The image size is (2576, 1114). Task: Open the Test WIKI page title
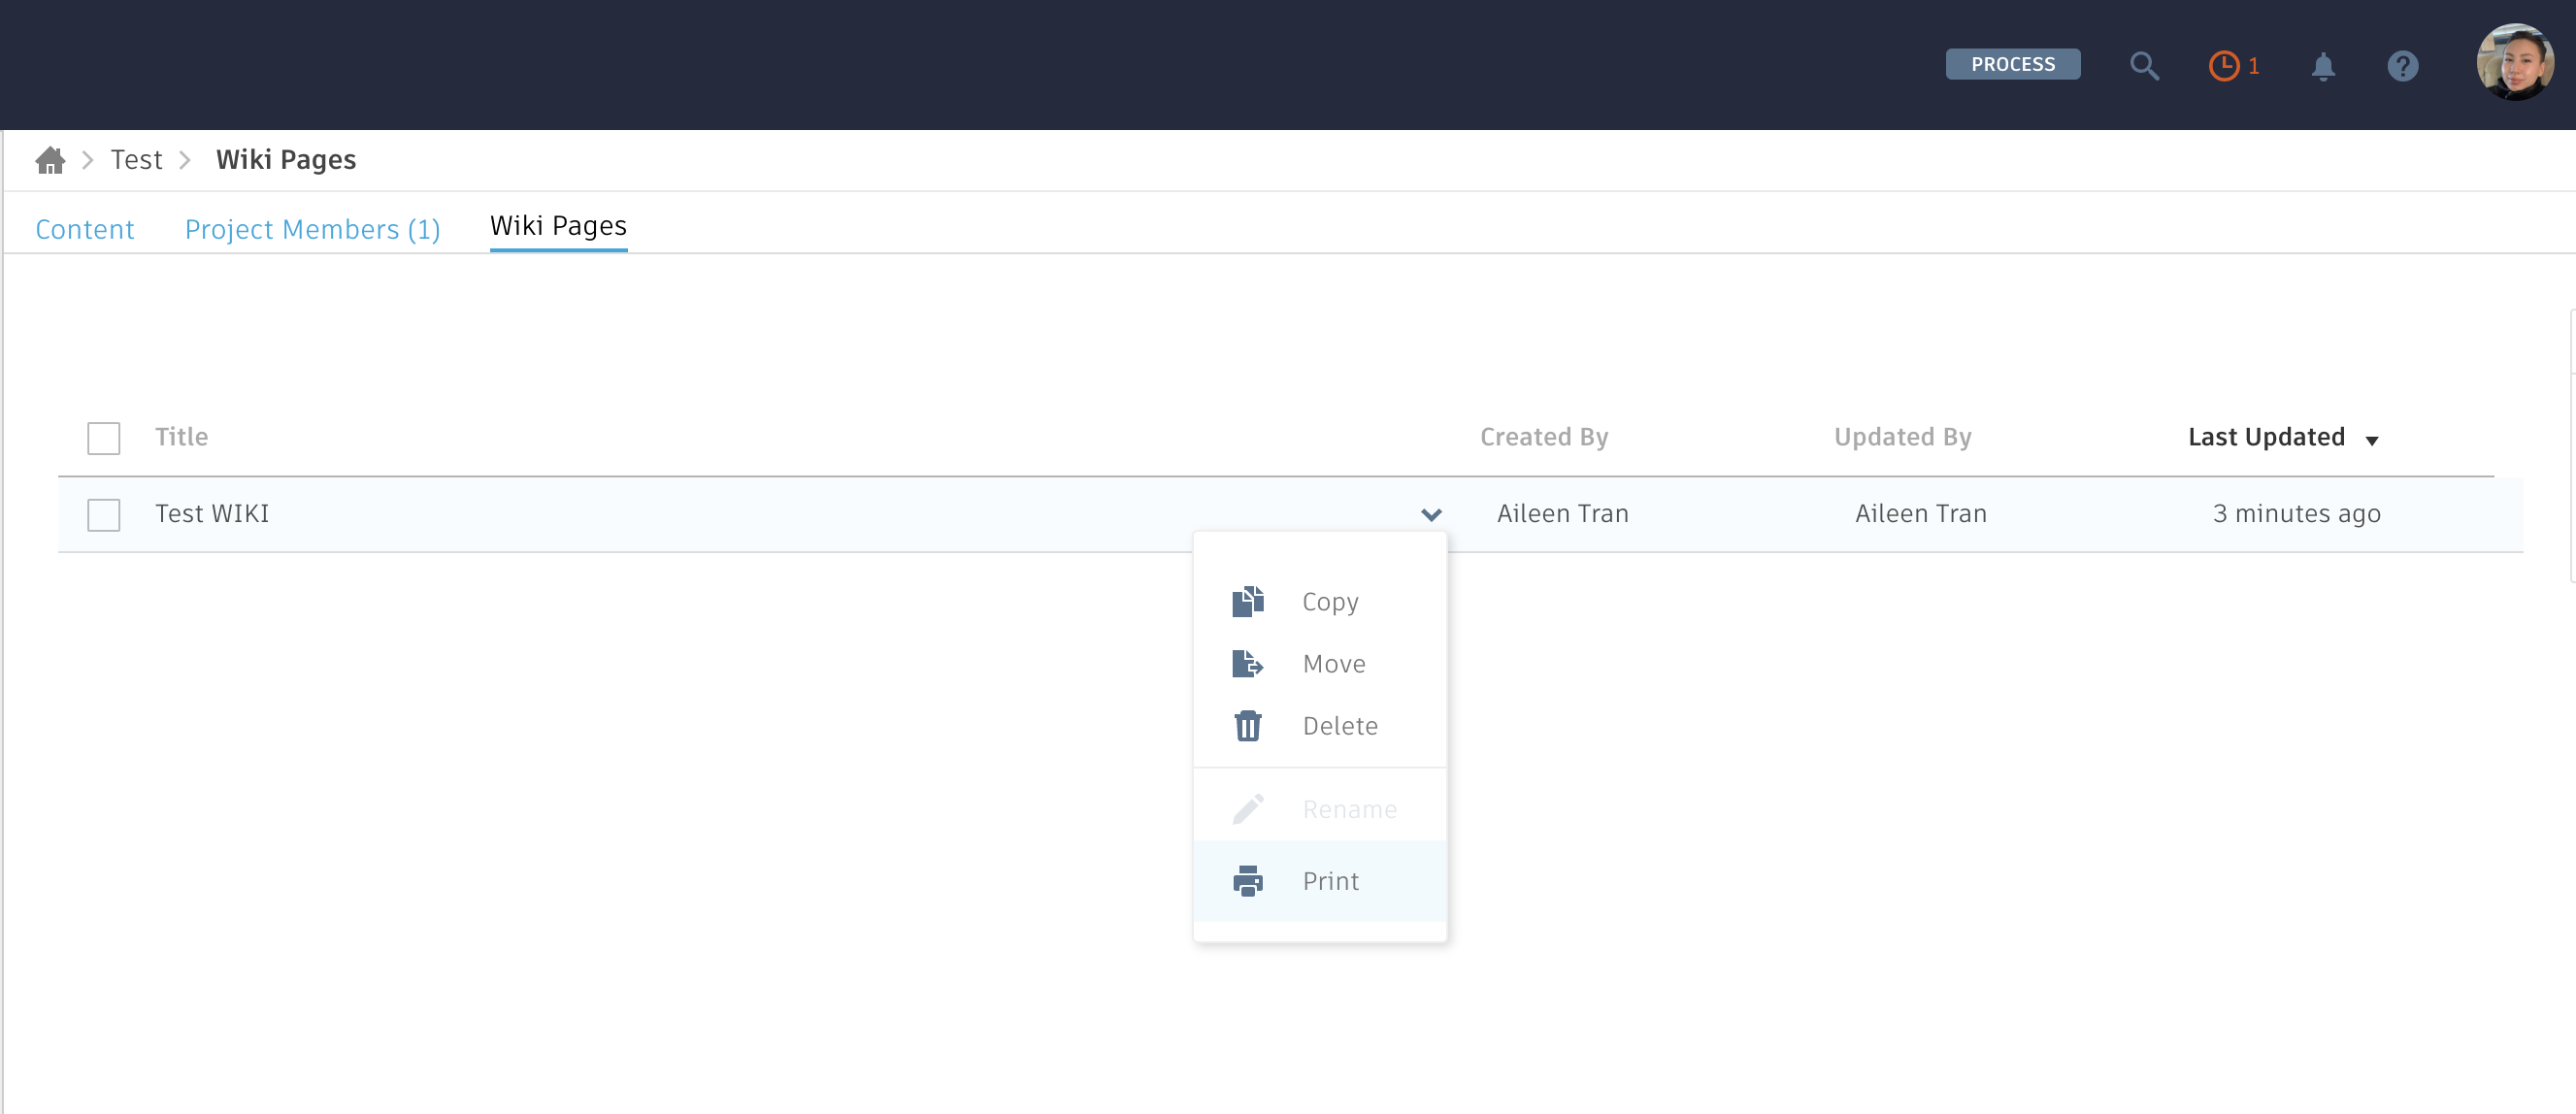tap(212, 514)
